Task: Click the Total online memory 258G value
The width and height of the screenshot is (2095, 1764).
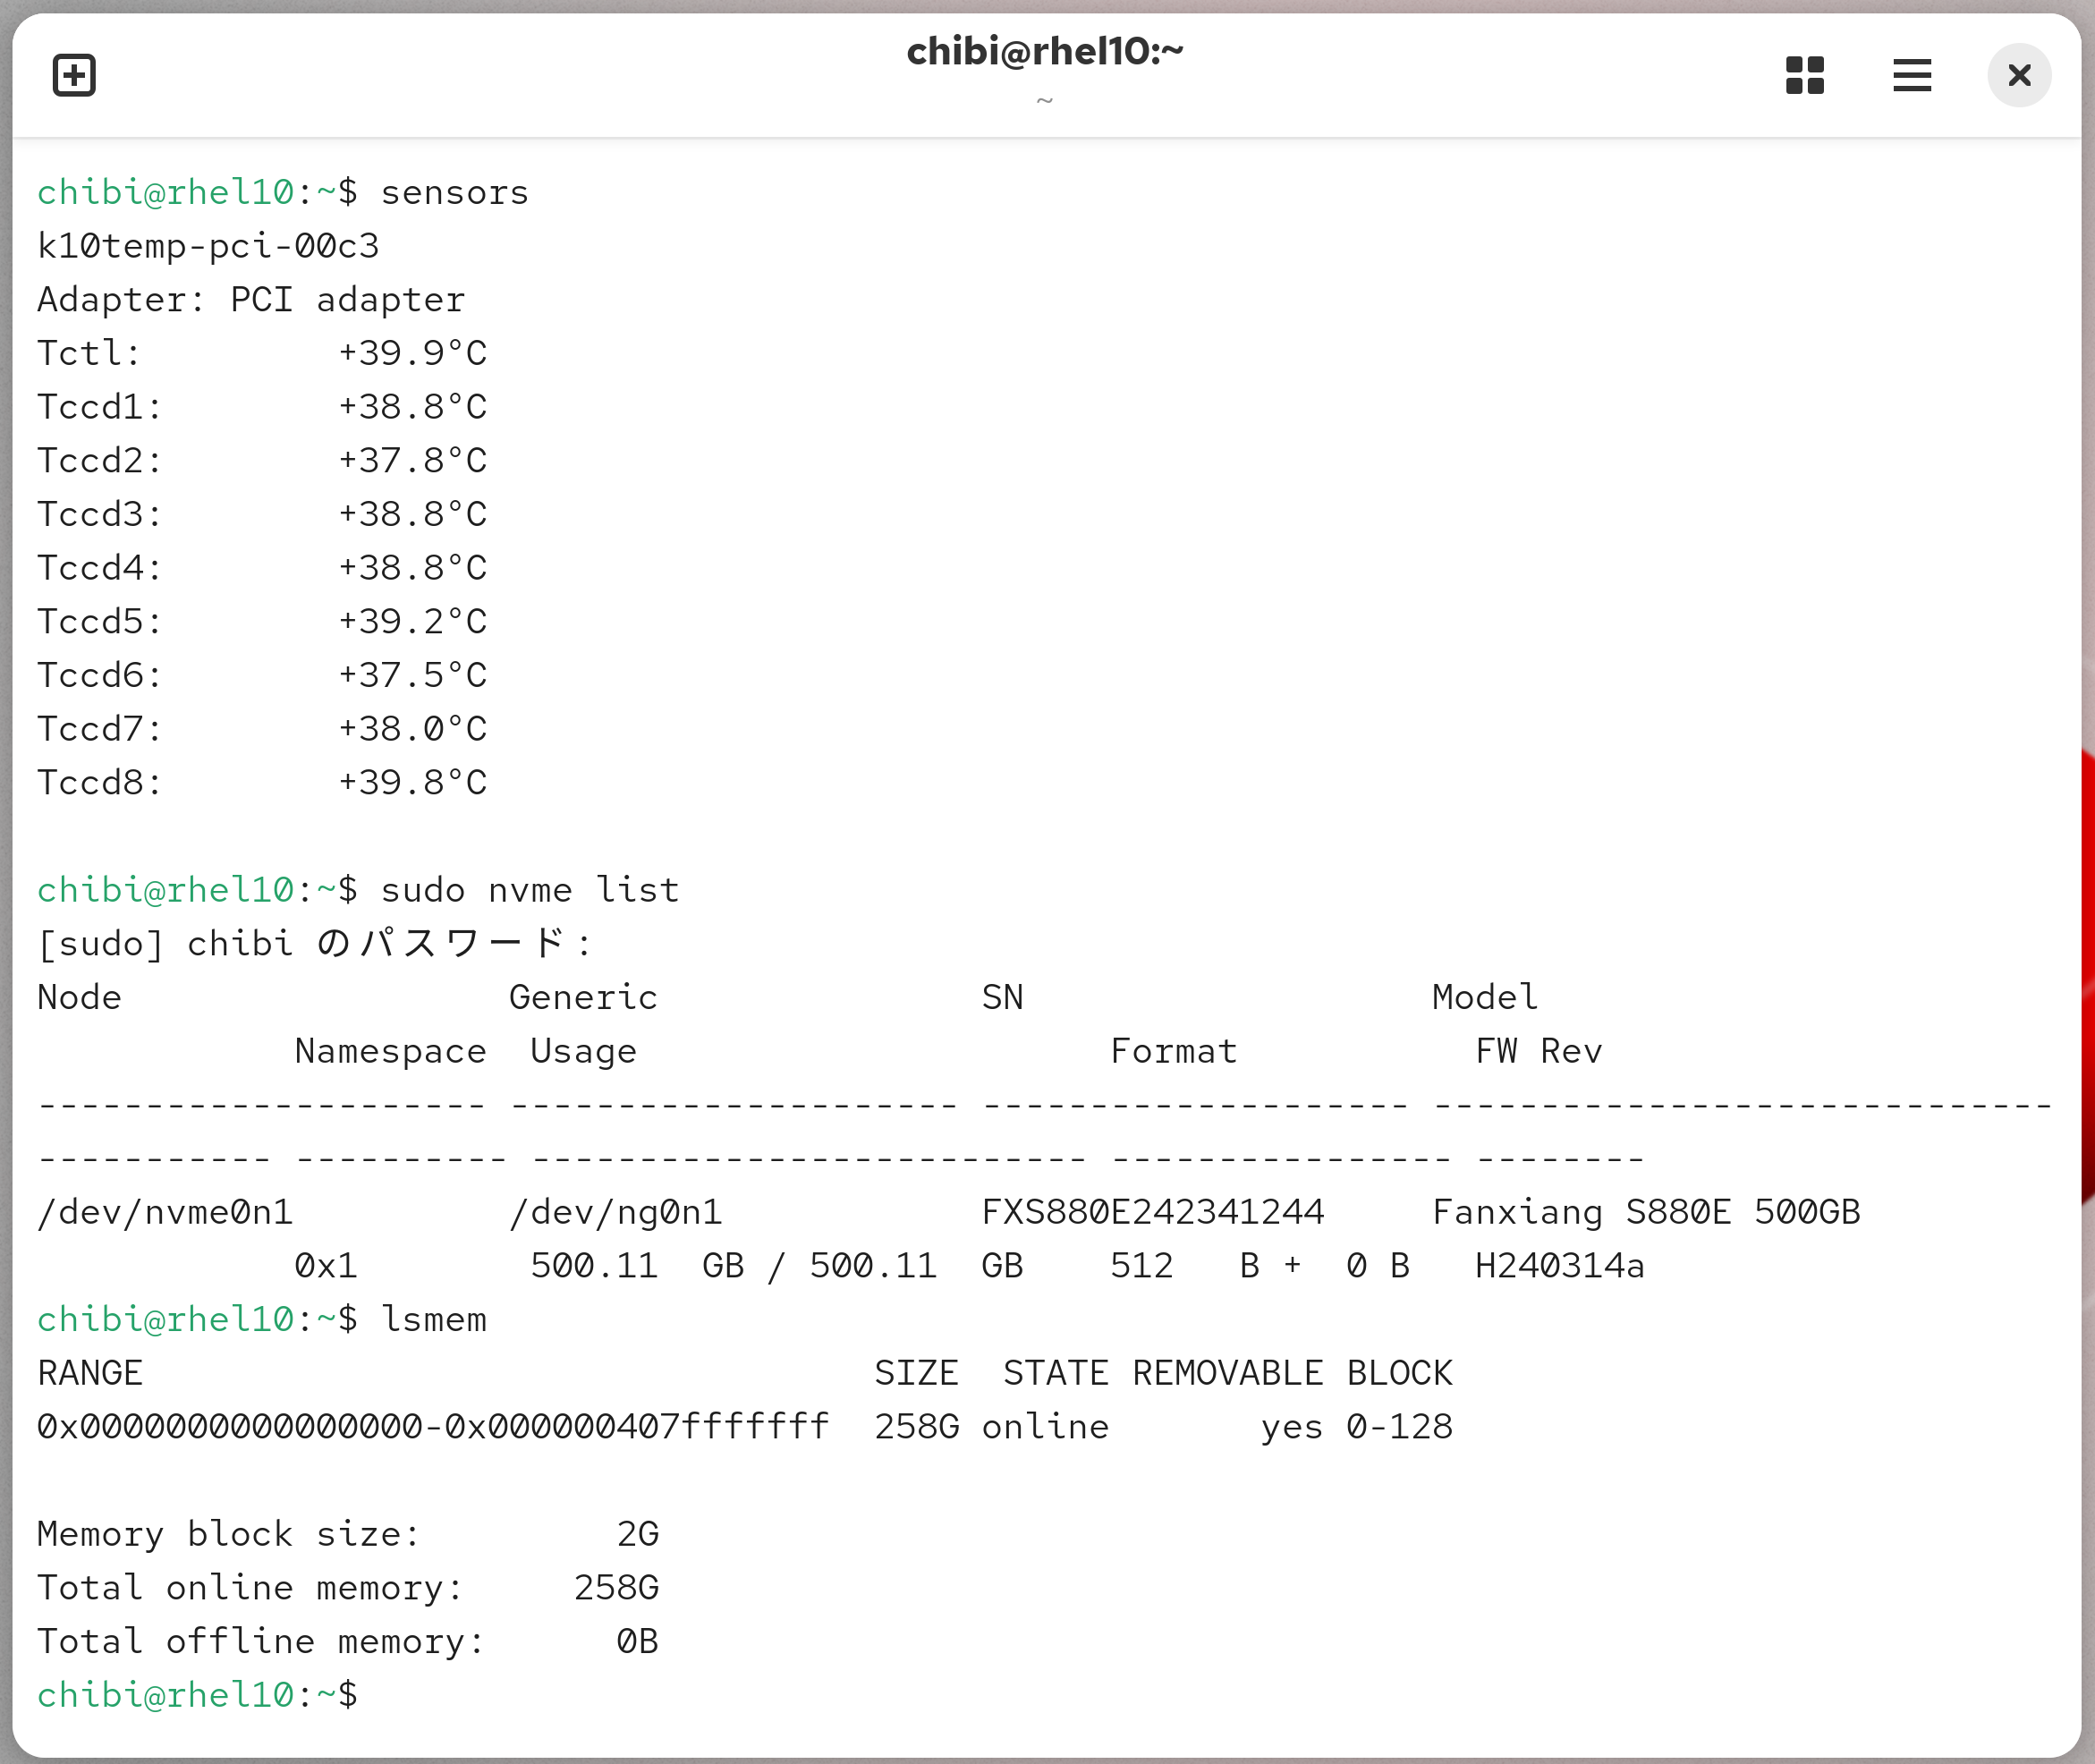Action: [x=616, y=1588]
